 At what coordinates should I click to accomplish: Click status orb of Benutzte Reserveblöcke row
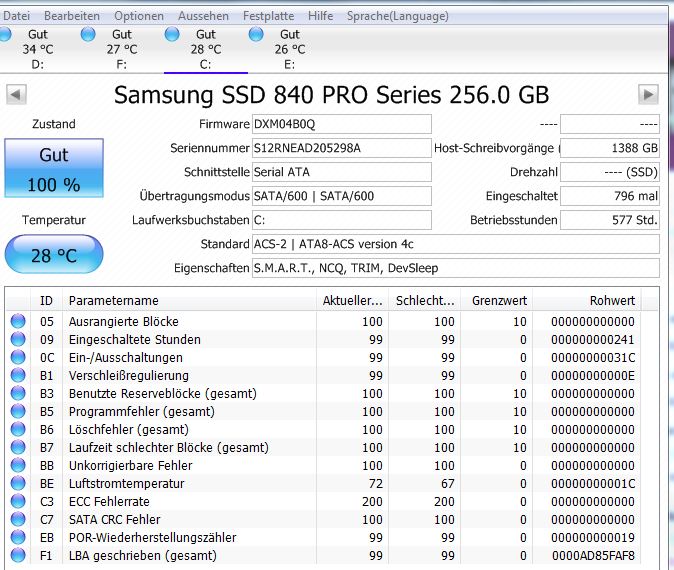[18, 393]
